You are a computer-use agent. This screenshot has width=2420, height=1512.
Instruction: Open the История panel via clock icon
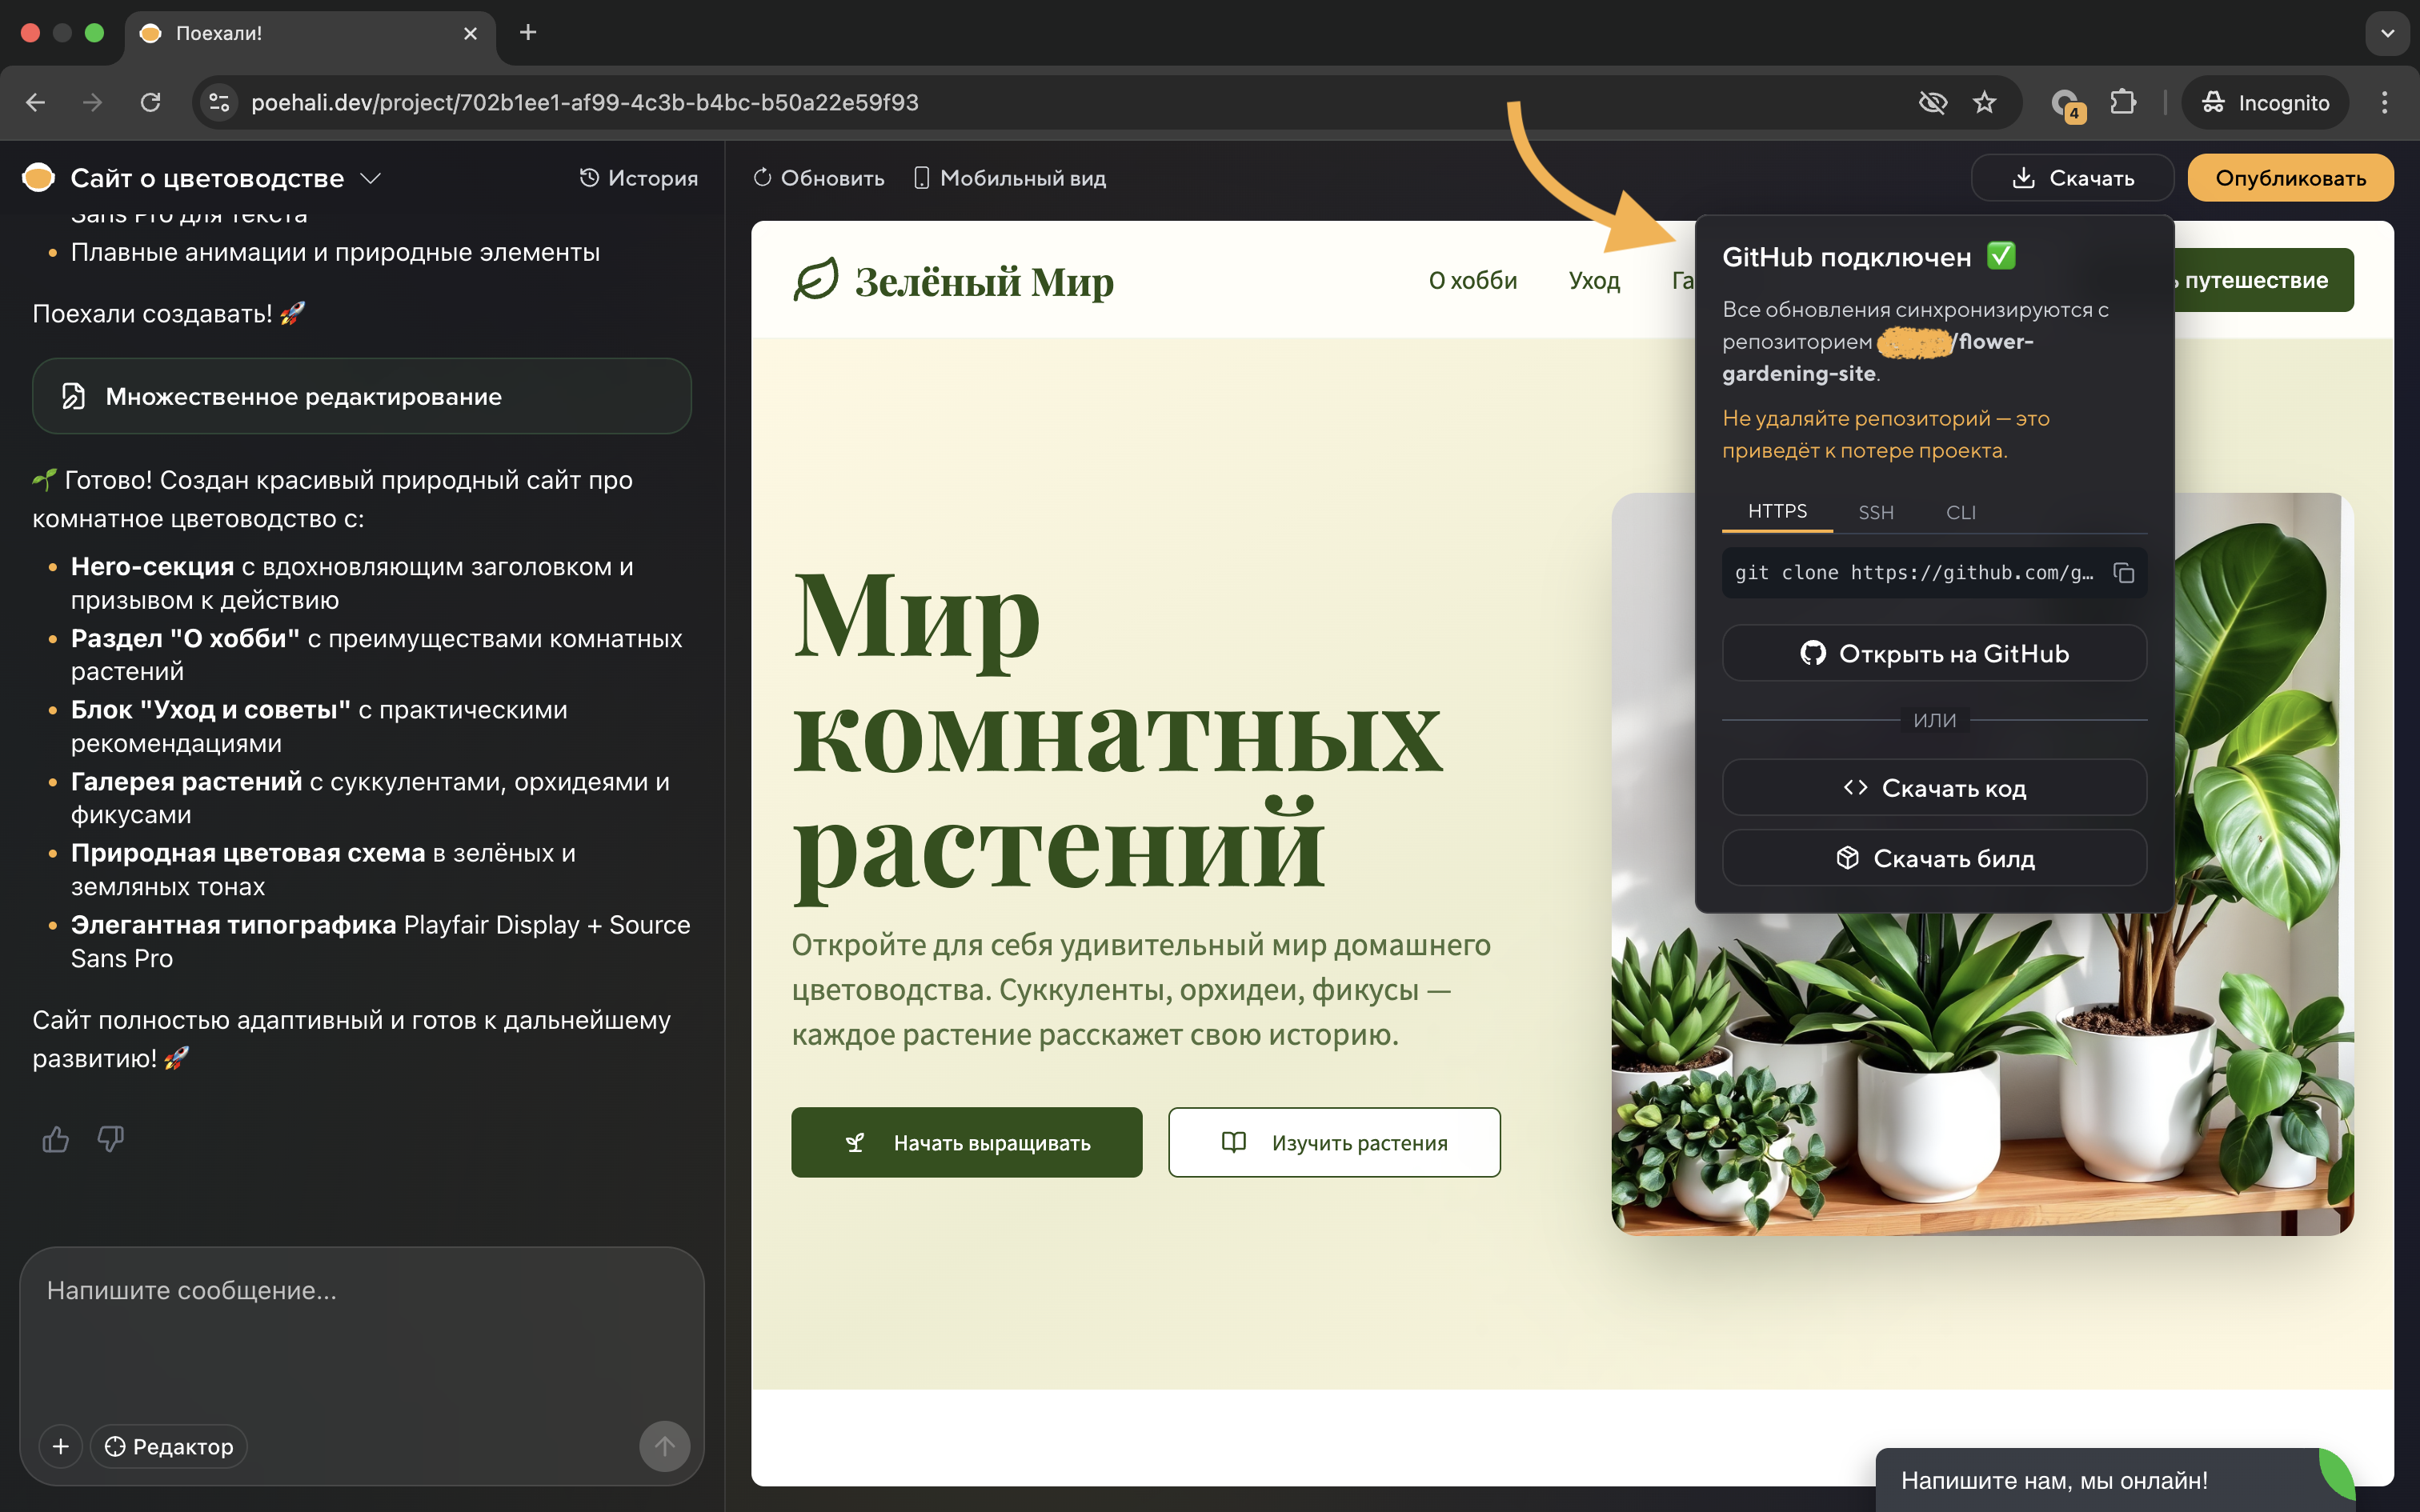(589, 177)
